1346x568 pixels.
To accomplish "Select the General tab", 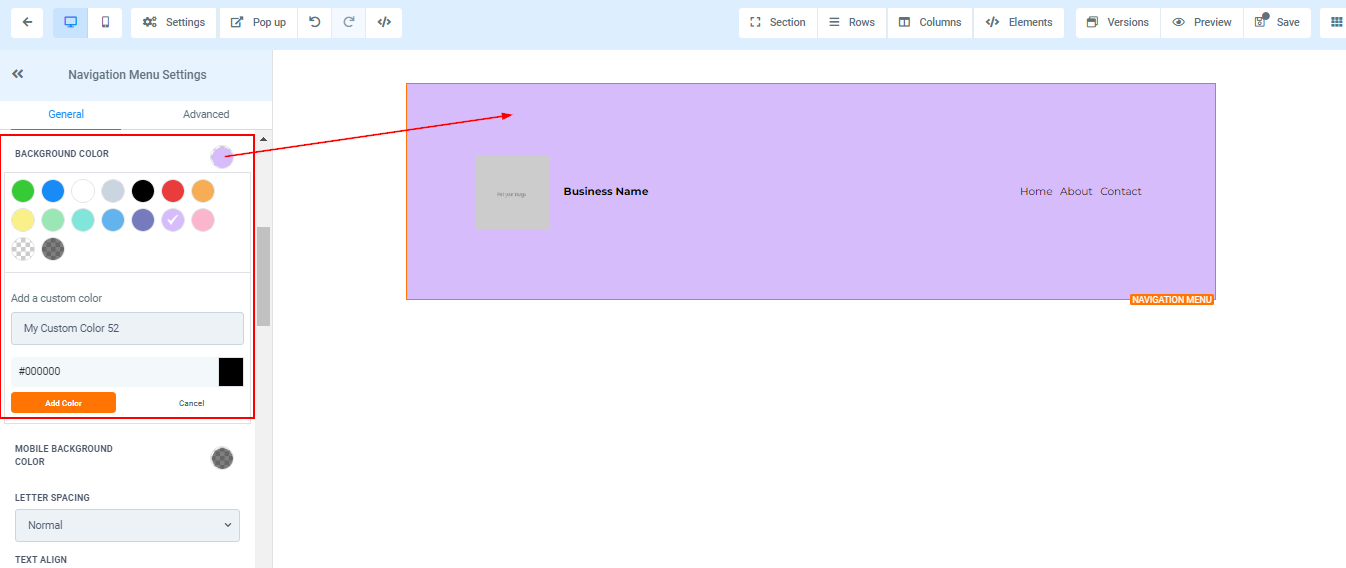I will [x=66, y=114].
